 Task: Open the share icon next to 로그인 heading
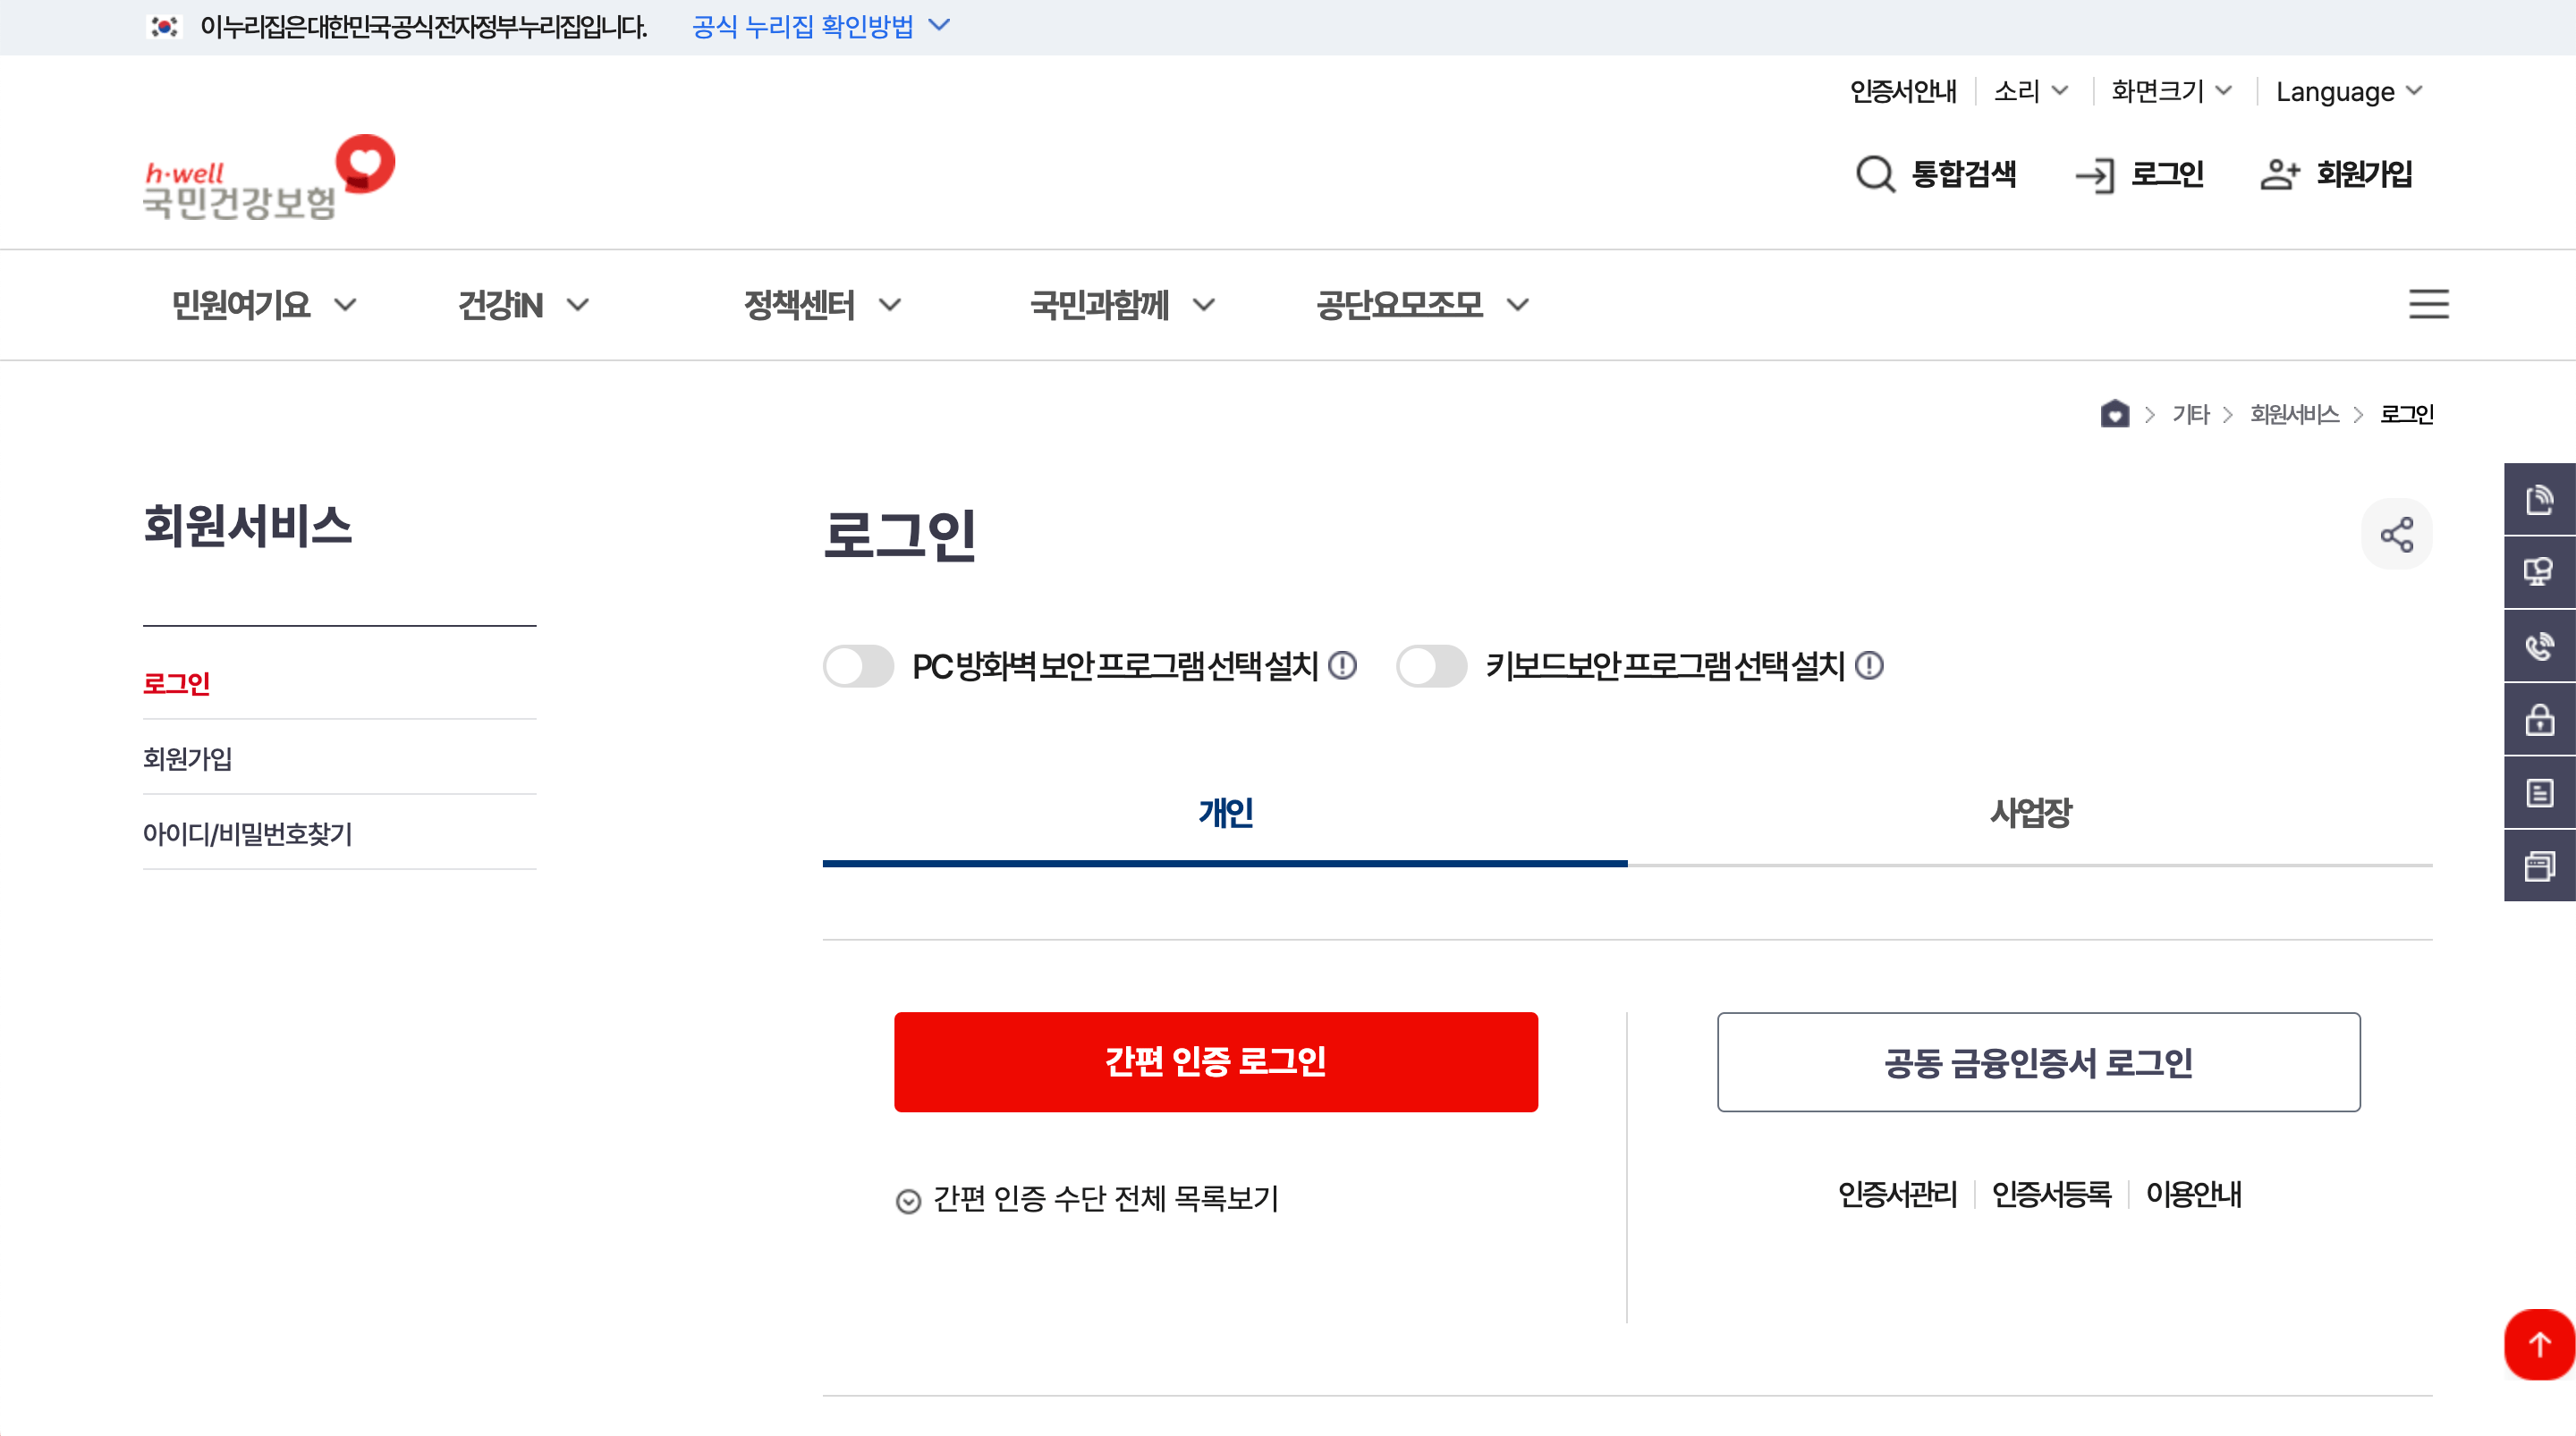[x=2397, y=533]
